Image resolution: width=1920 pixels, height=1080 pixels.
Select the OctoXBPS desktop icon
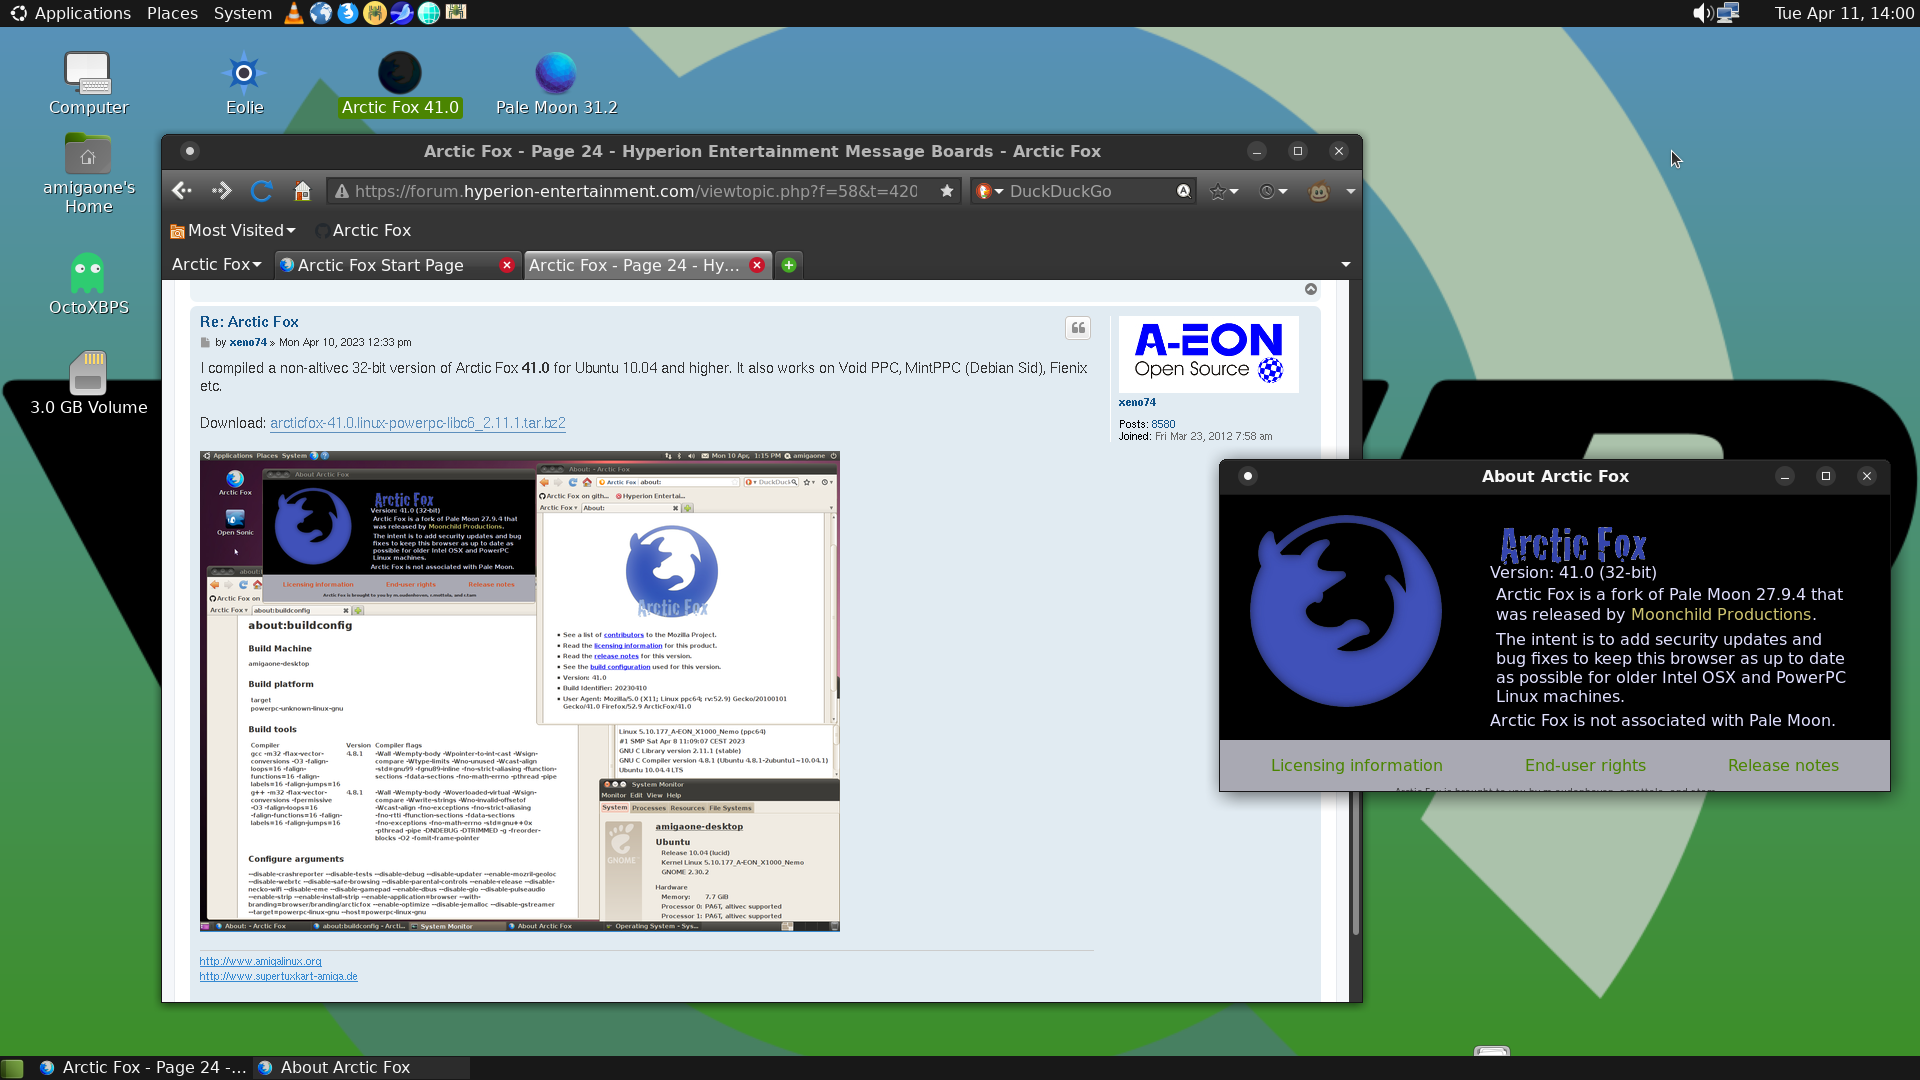[88, 285]
